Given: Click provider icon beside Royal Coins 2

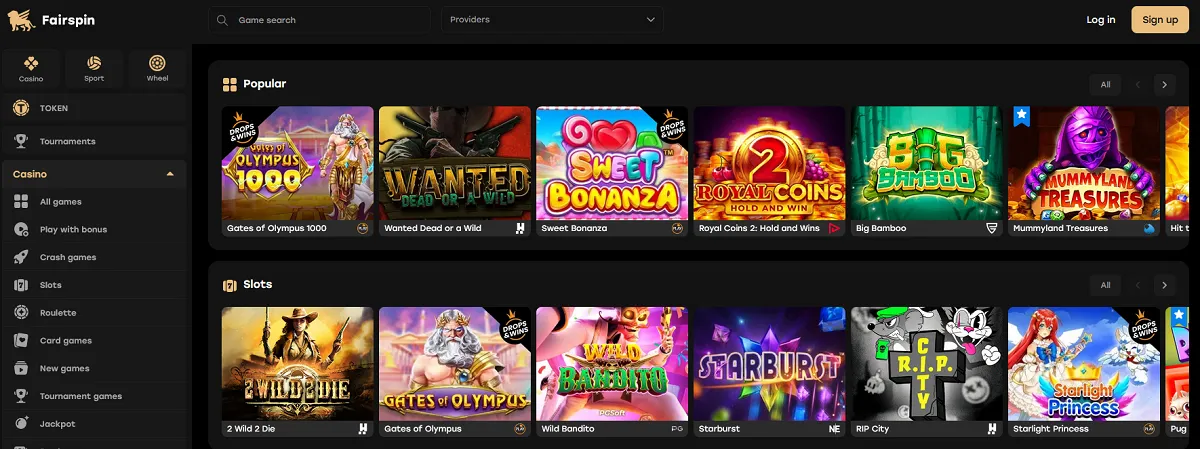Looking at the screenshot, I should pos(834,229).
